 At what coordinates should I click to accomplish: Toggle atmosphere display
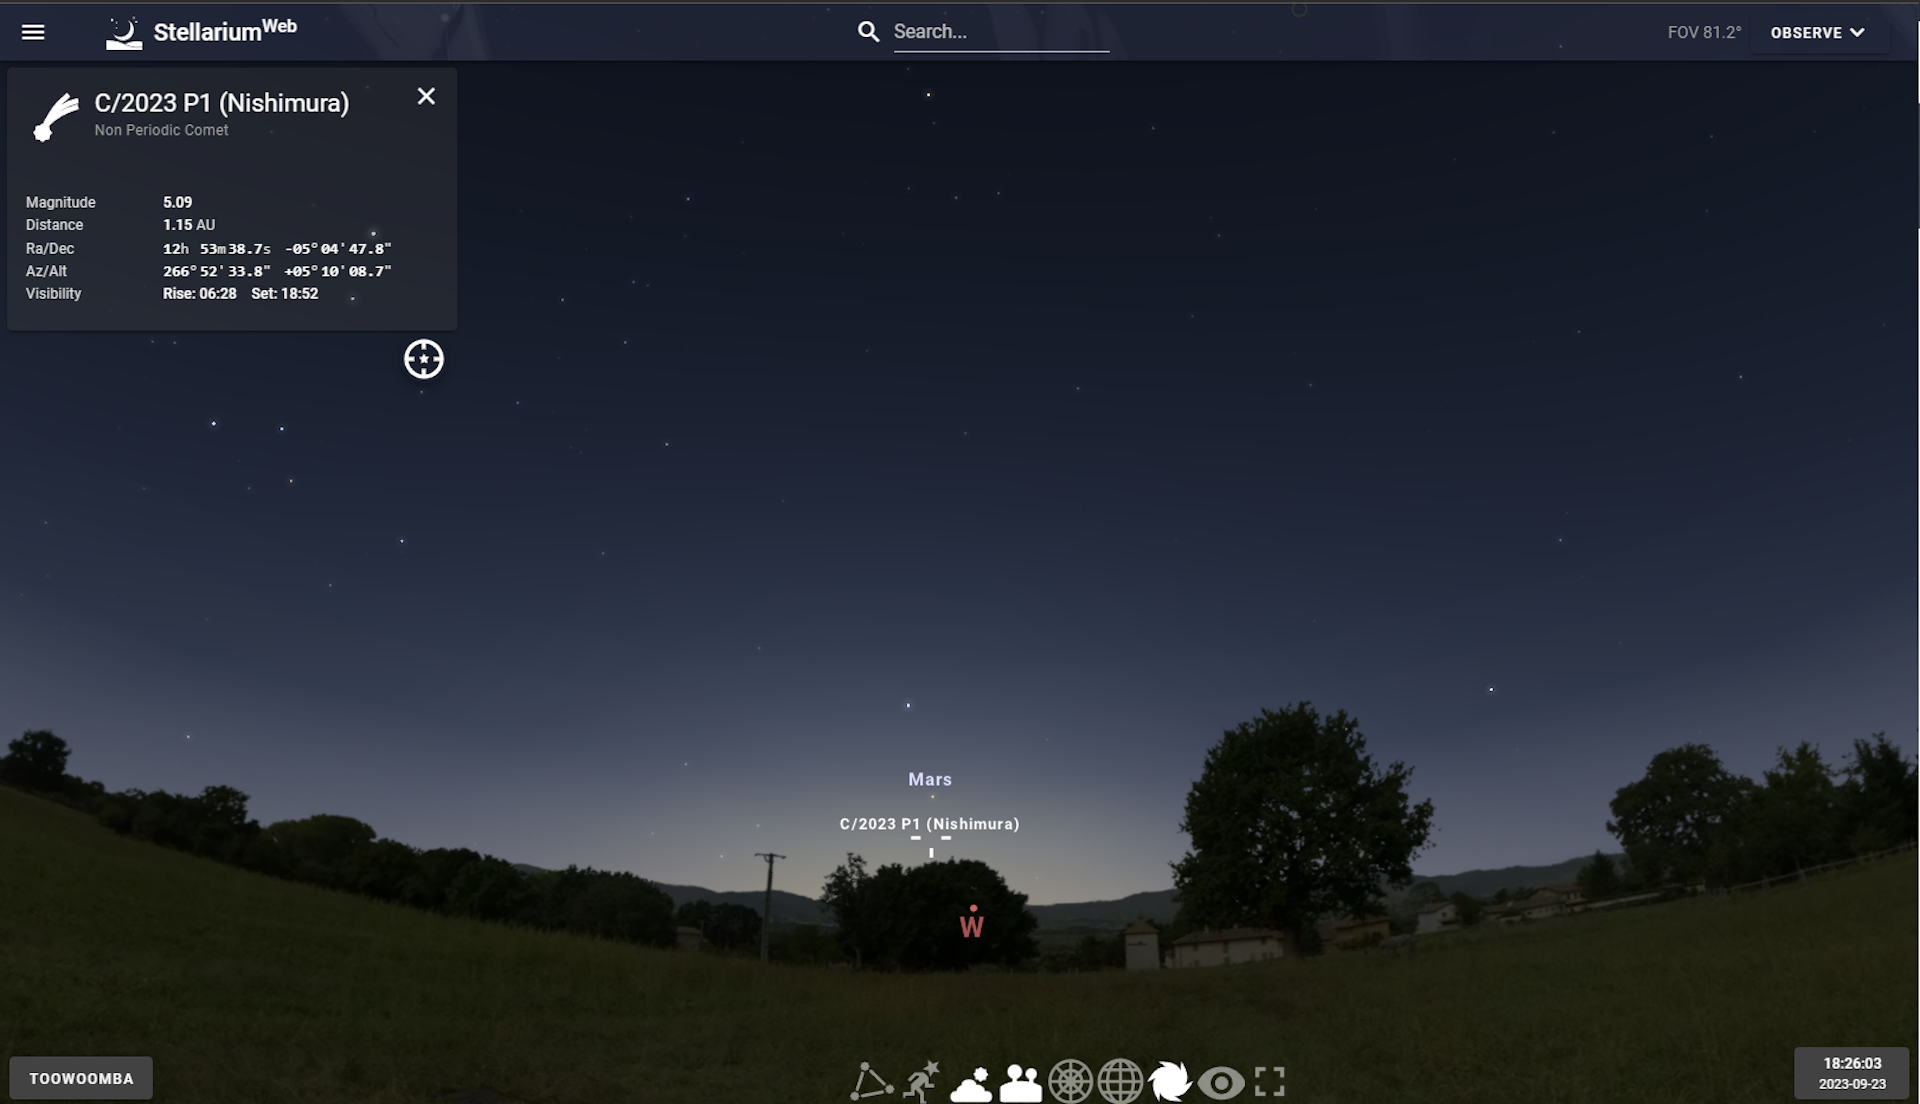click(970, 1083)
